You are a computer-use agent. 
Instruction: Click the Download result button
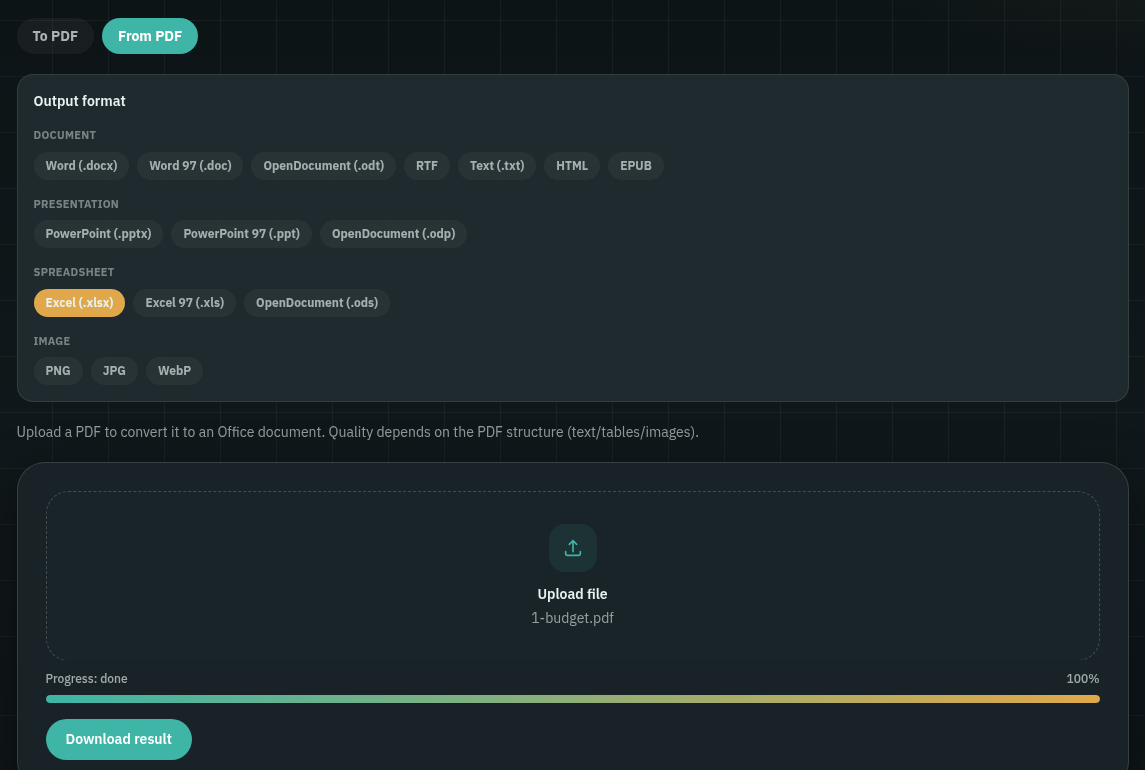pos(119,739)
